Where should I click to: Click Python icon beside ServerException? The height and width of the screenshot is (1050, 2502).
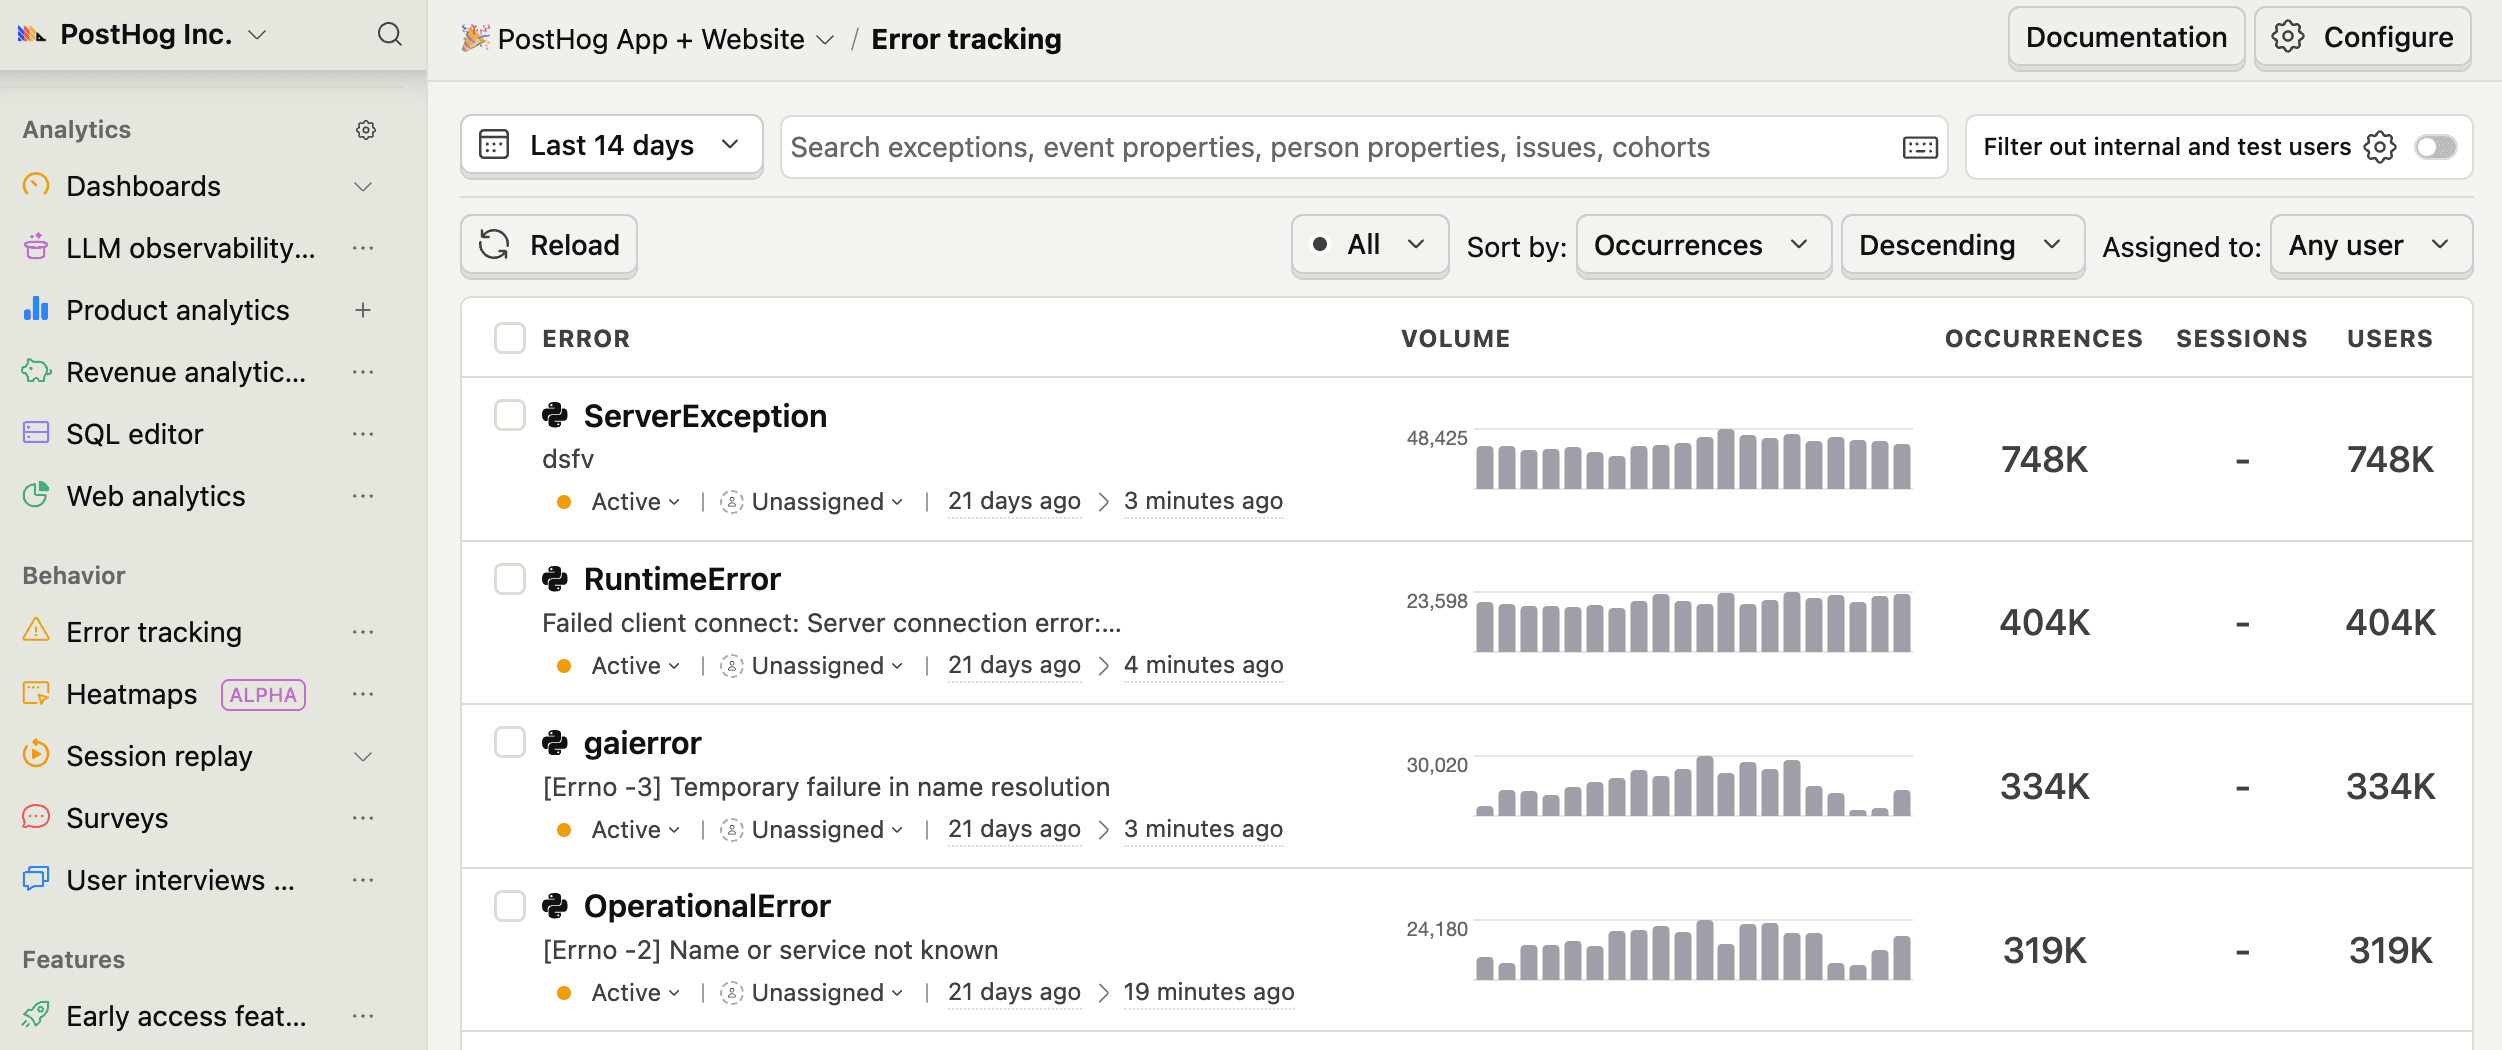click(555, 415)
